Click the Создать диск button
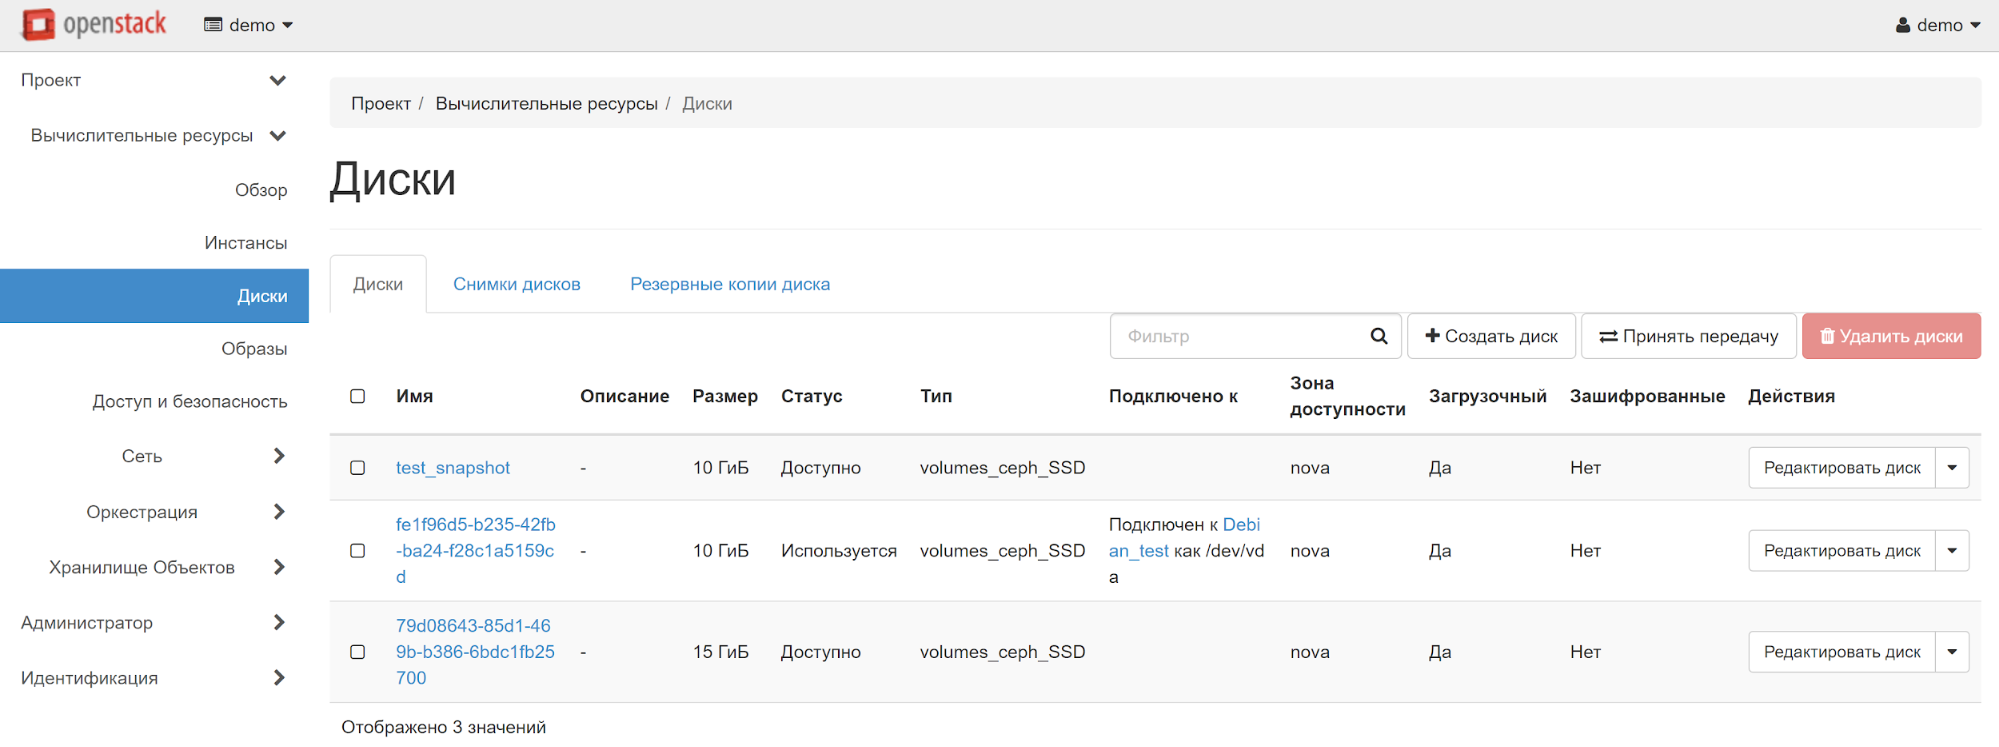 pyautogui.click(x=1491, y=336)
